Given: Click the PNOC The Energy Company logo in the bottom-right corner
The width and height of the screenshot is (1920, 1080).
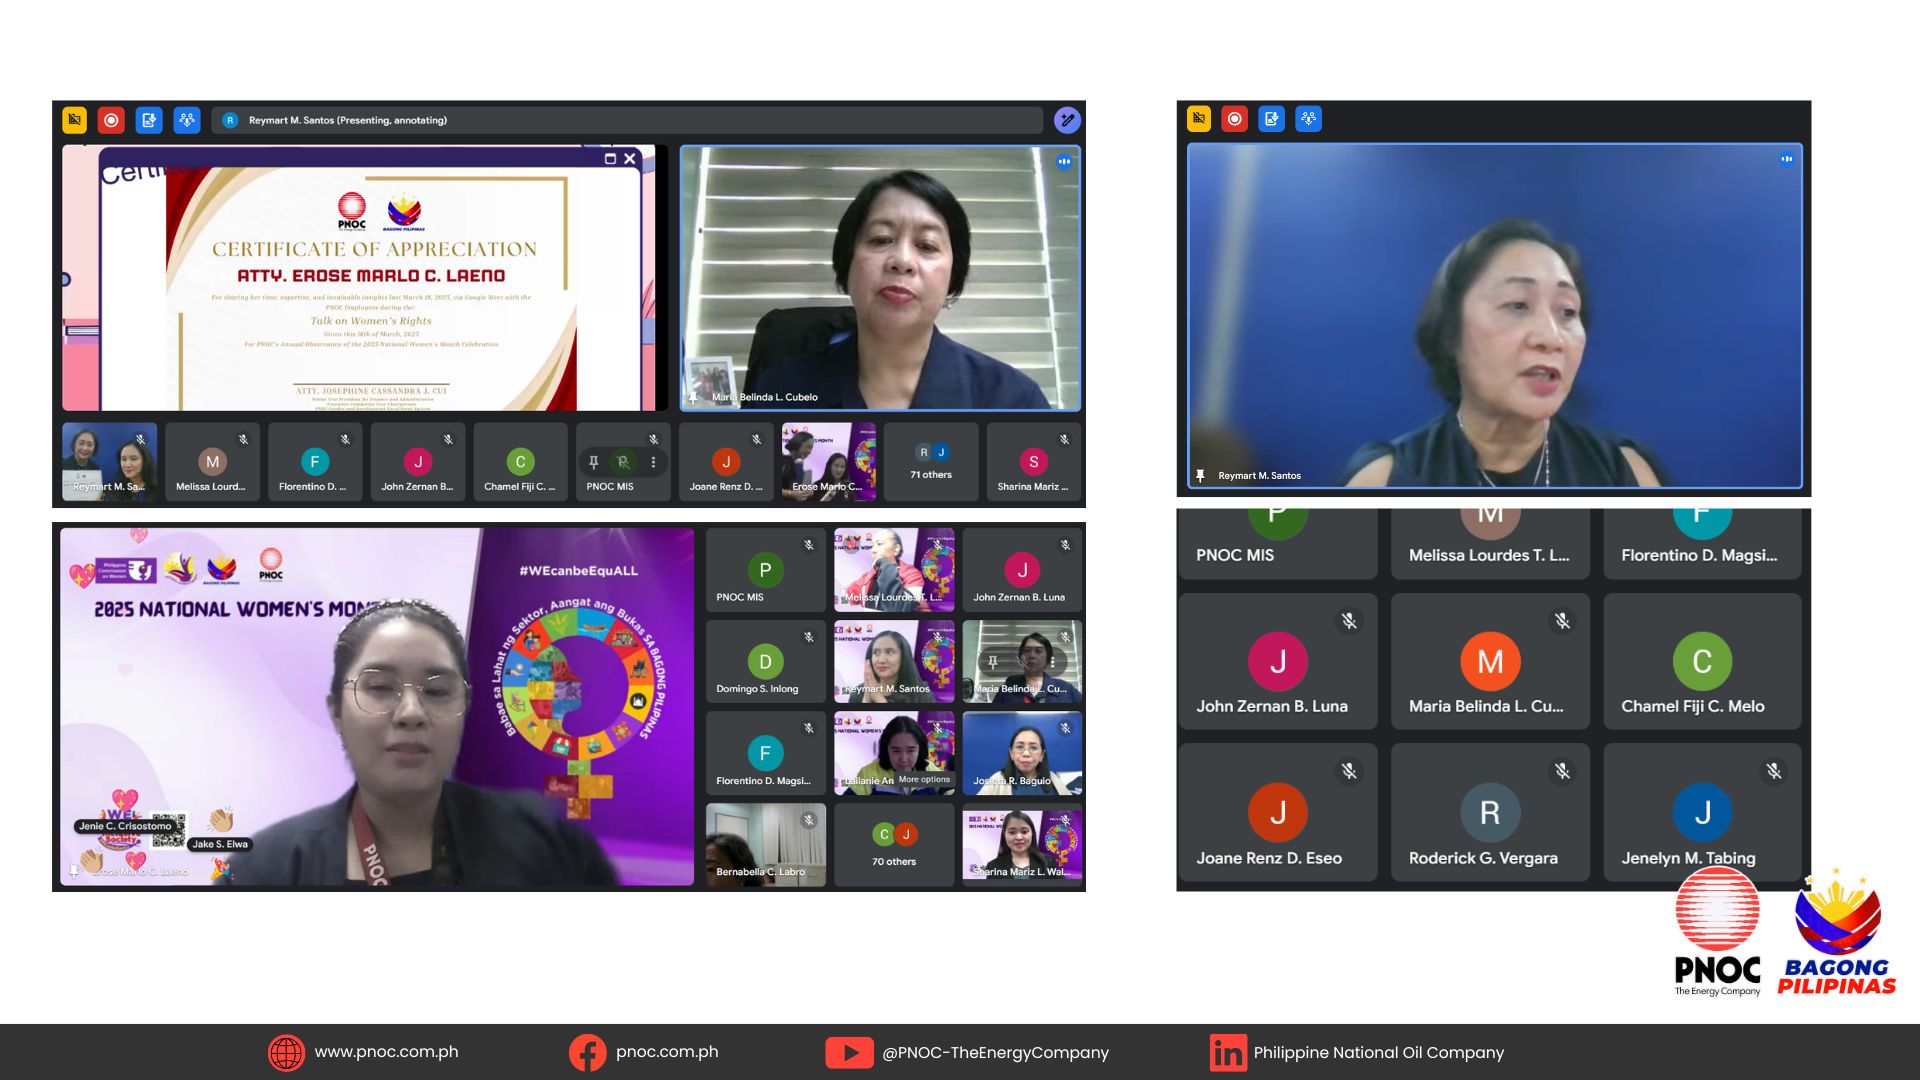Looking at the screenshot, I should click(1717, 932).
